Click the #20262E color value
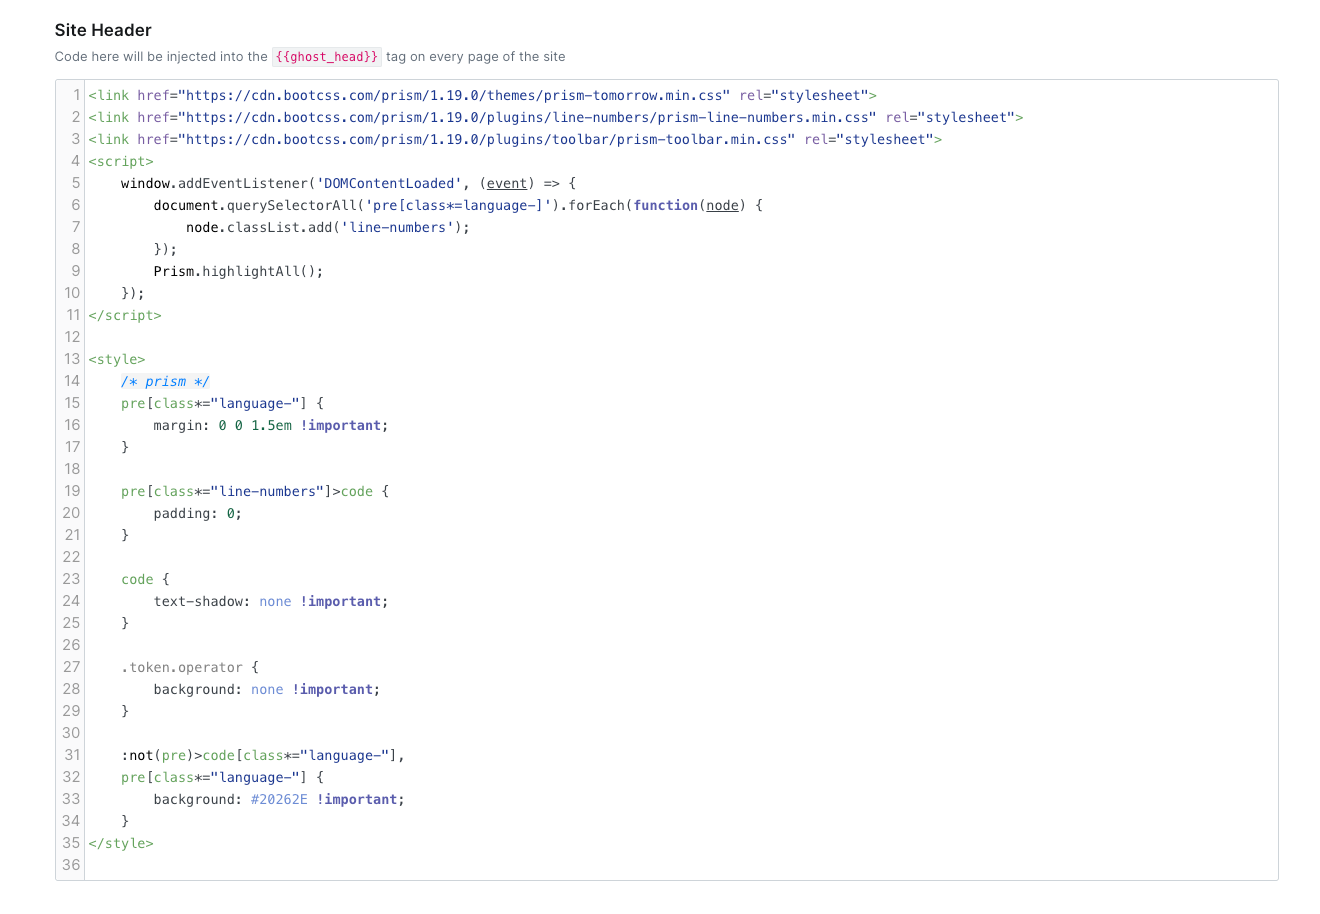1320x914 pixels. pyautogui.click(x=279, y=800)
